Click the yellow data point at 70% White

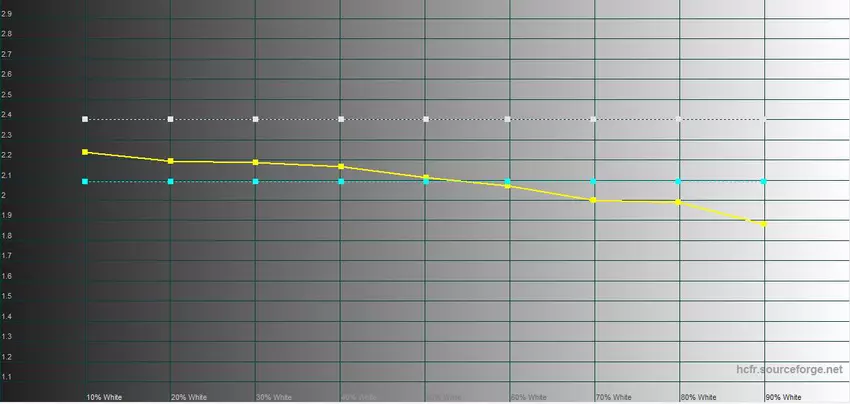594,200
